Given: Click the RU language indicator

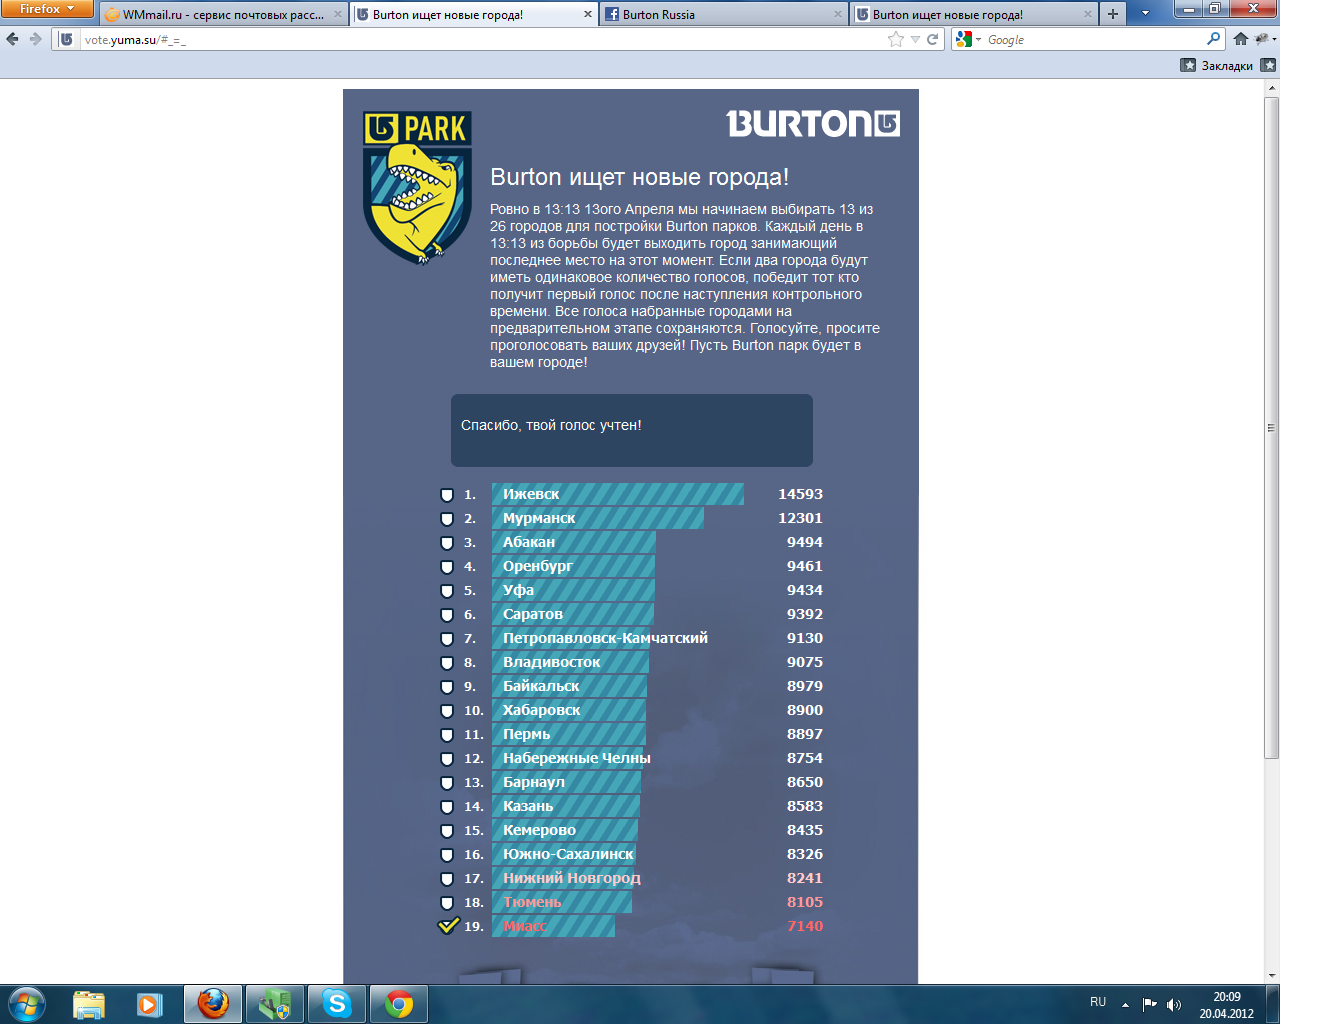Looking at the screenshot, I should click(x=1098, y=1002).
